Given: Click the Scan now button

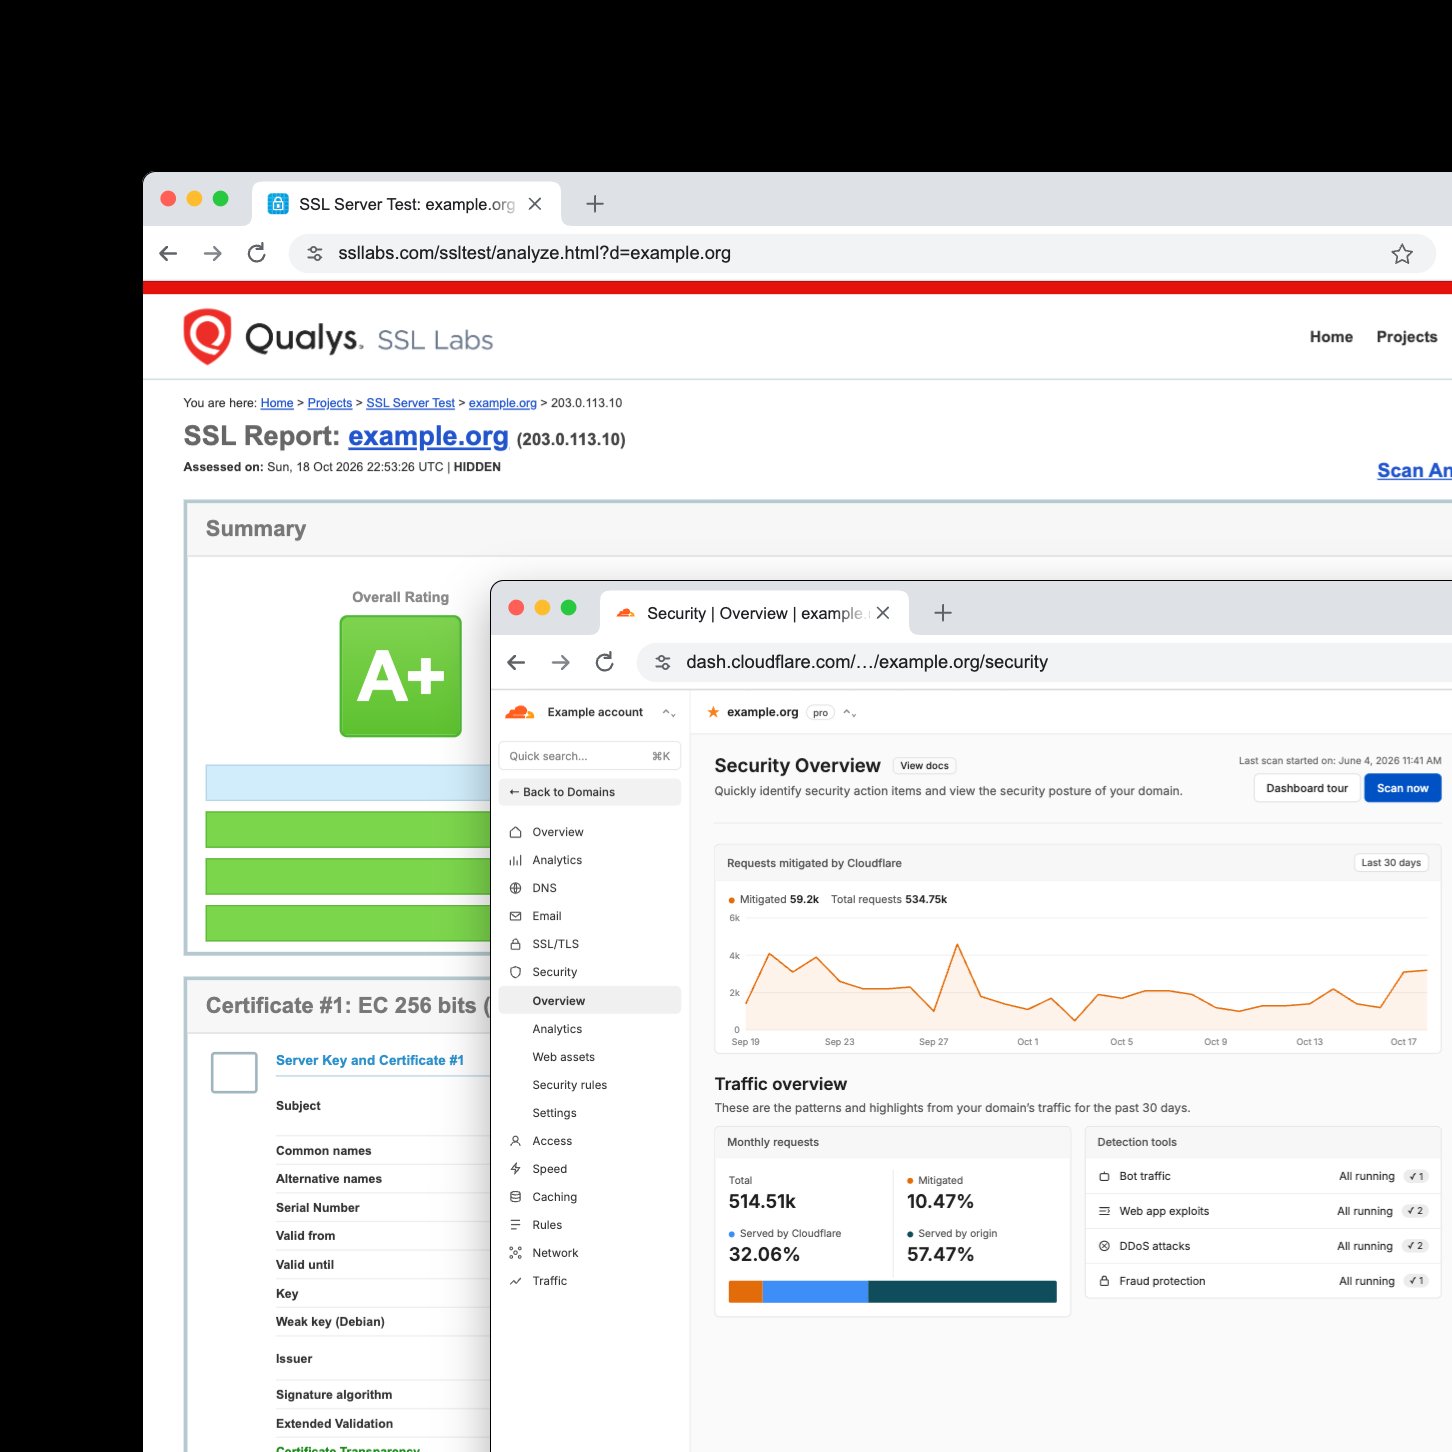Looking at the screenshot, I should click(x=1403, y=788).
